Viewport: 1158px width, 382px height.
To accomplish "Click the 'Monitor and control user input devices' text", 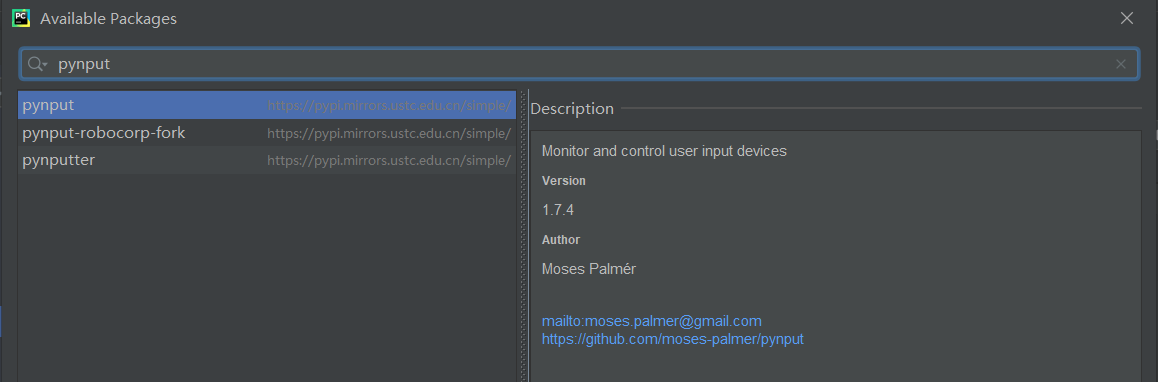I will (664, 151).
